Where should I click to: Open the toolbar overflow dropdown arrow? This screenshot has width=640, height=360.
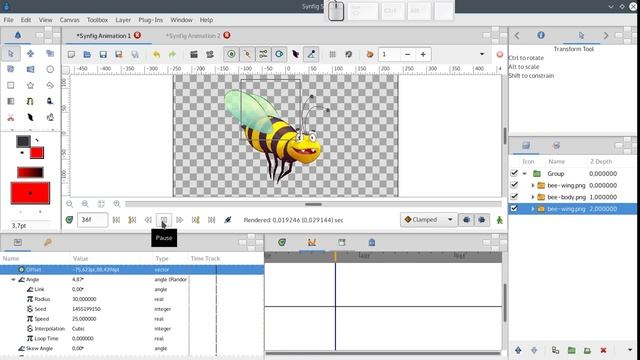point(482,54)
